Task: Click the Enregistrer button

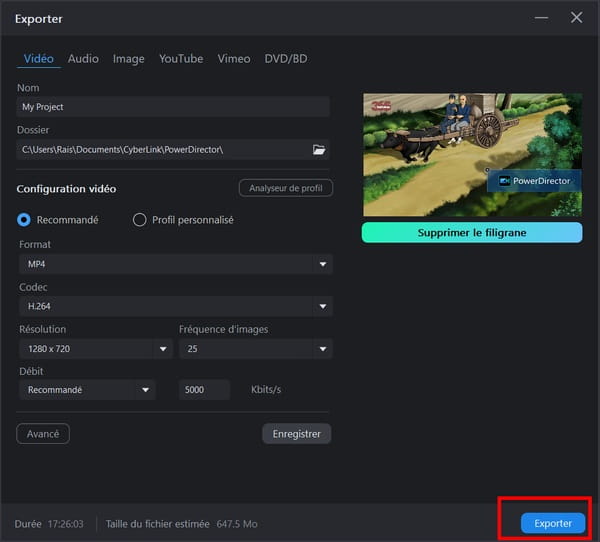Action: coord(297,434)
